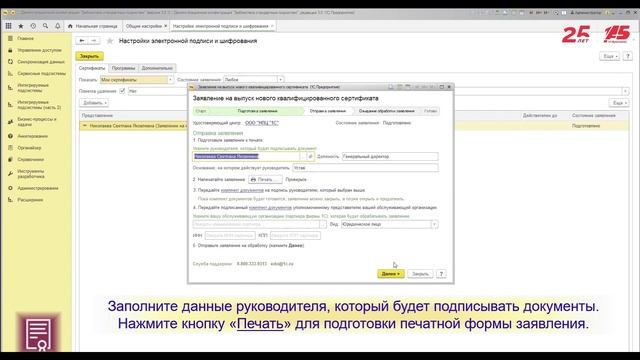Open the Вид 'Юридическое лицо' dropdown
Image resolution: width=640 pixels, height=360 pixels.
pos(434,224)
